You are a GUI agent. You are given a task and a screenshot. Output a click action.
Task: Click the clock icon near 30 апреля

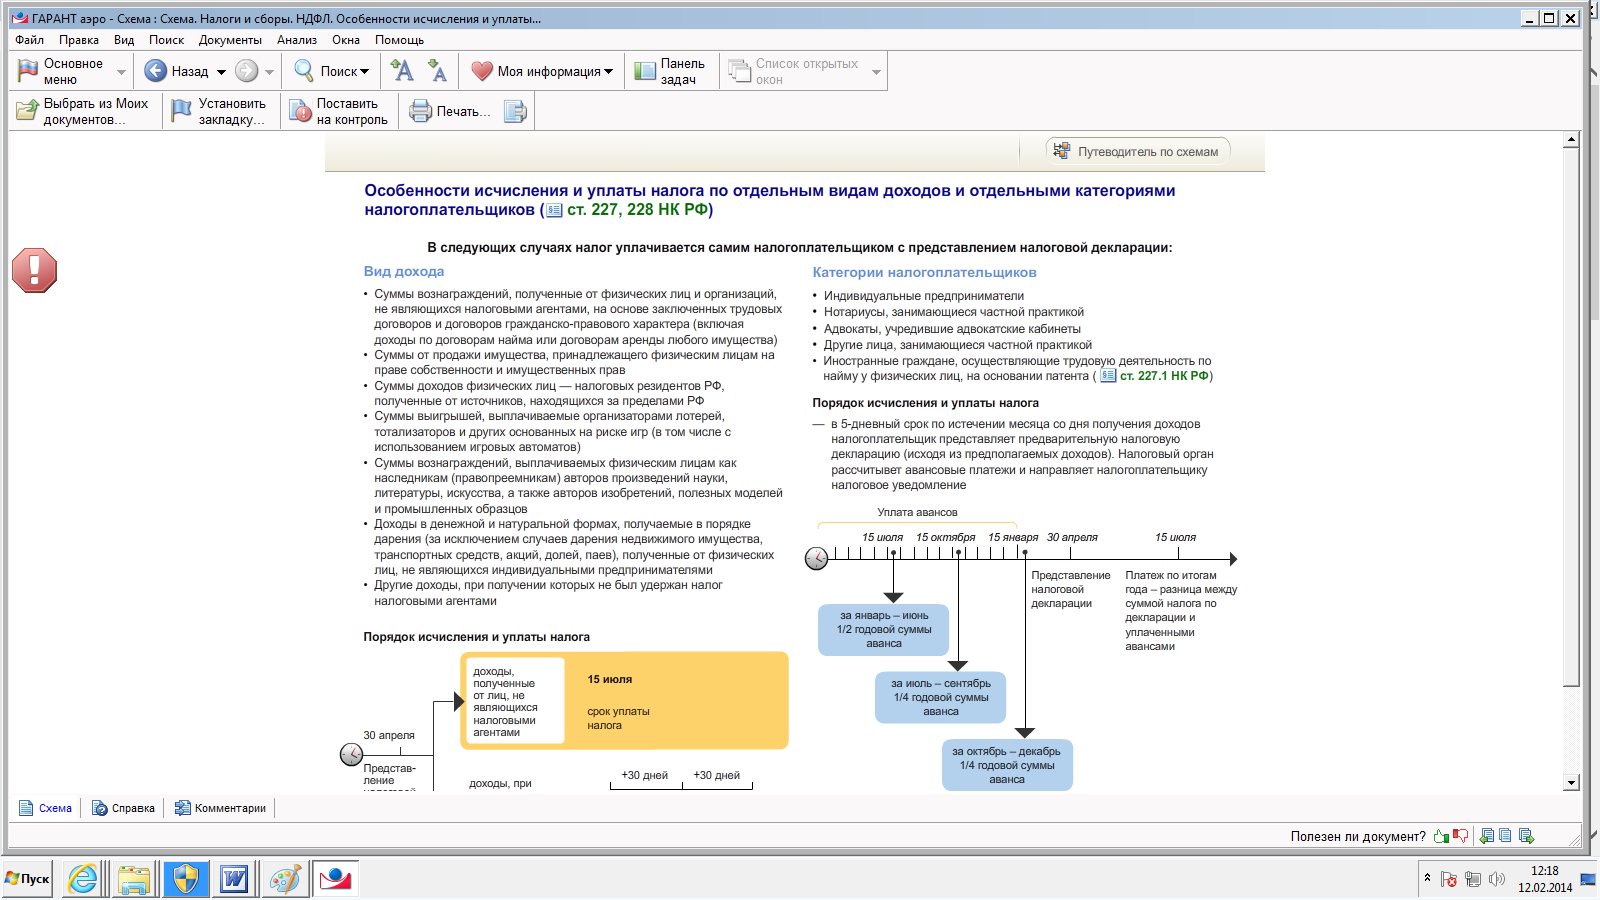pos(352,754)
